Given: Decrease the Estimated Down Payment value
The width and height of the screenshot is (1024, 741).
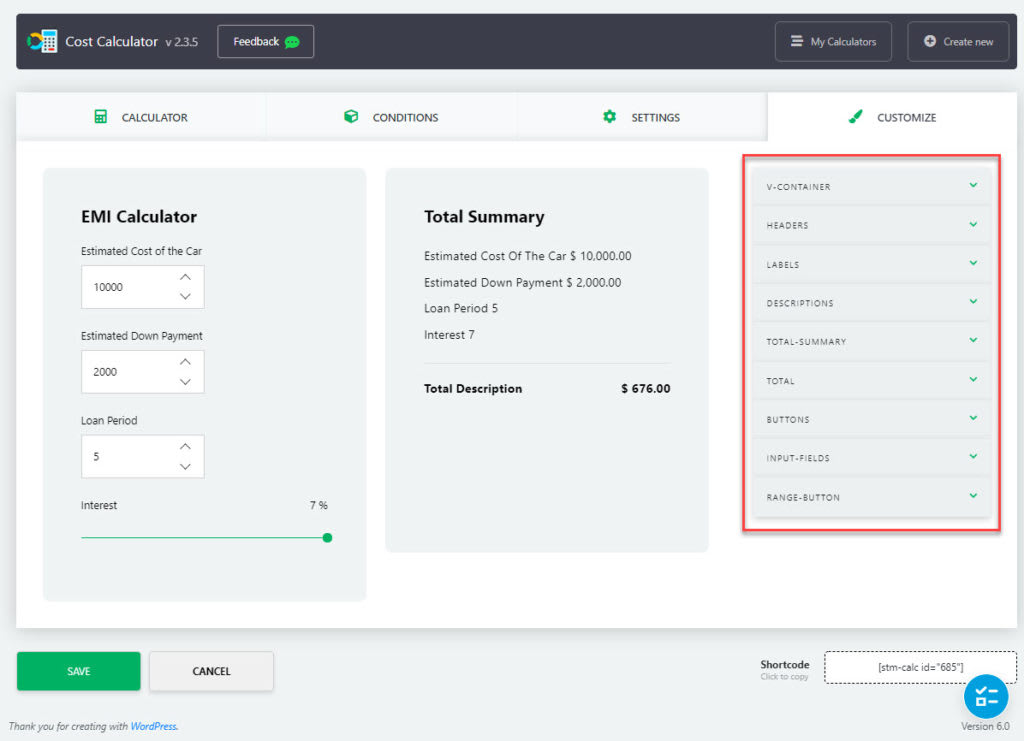Looking at the screenshot, I should coord(185,381).
